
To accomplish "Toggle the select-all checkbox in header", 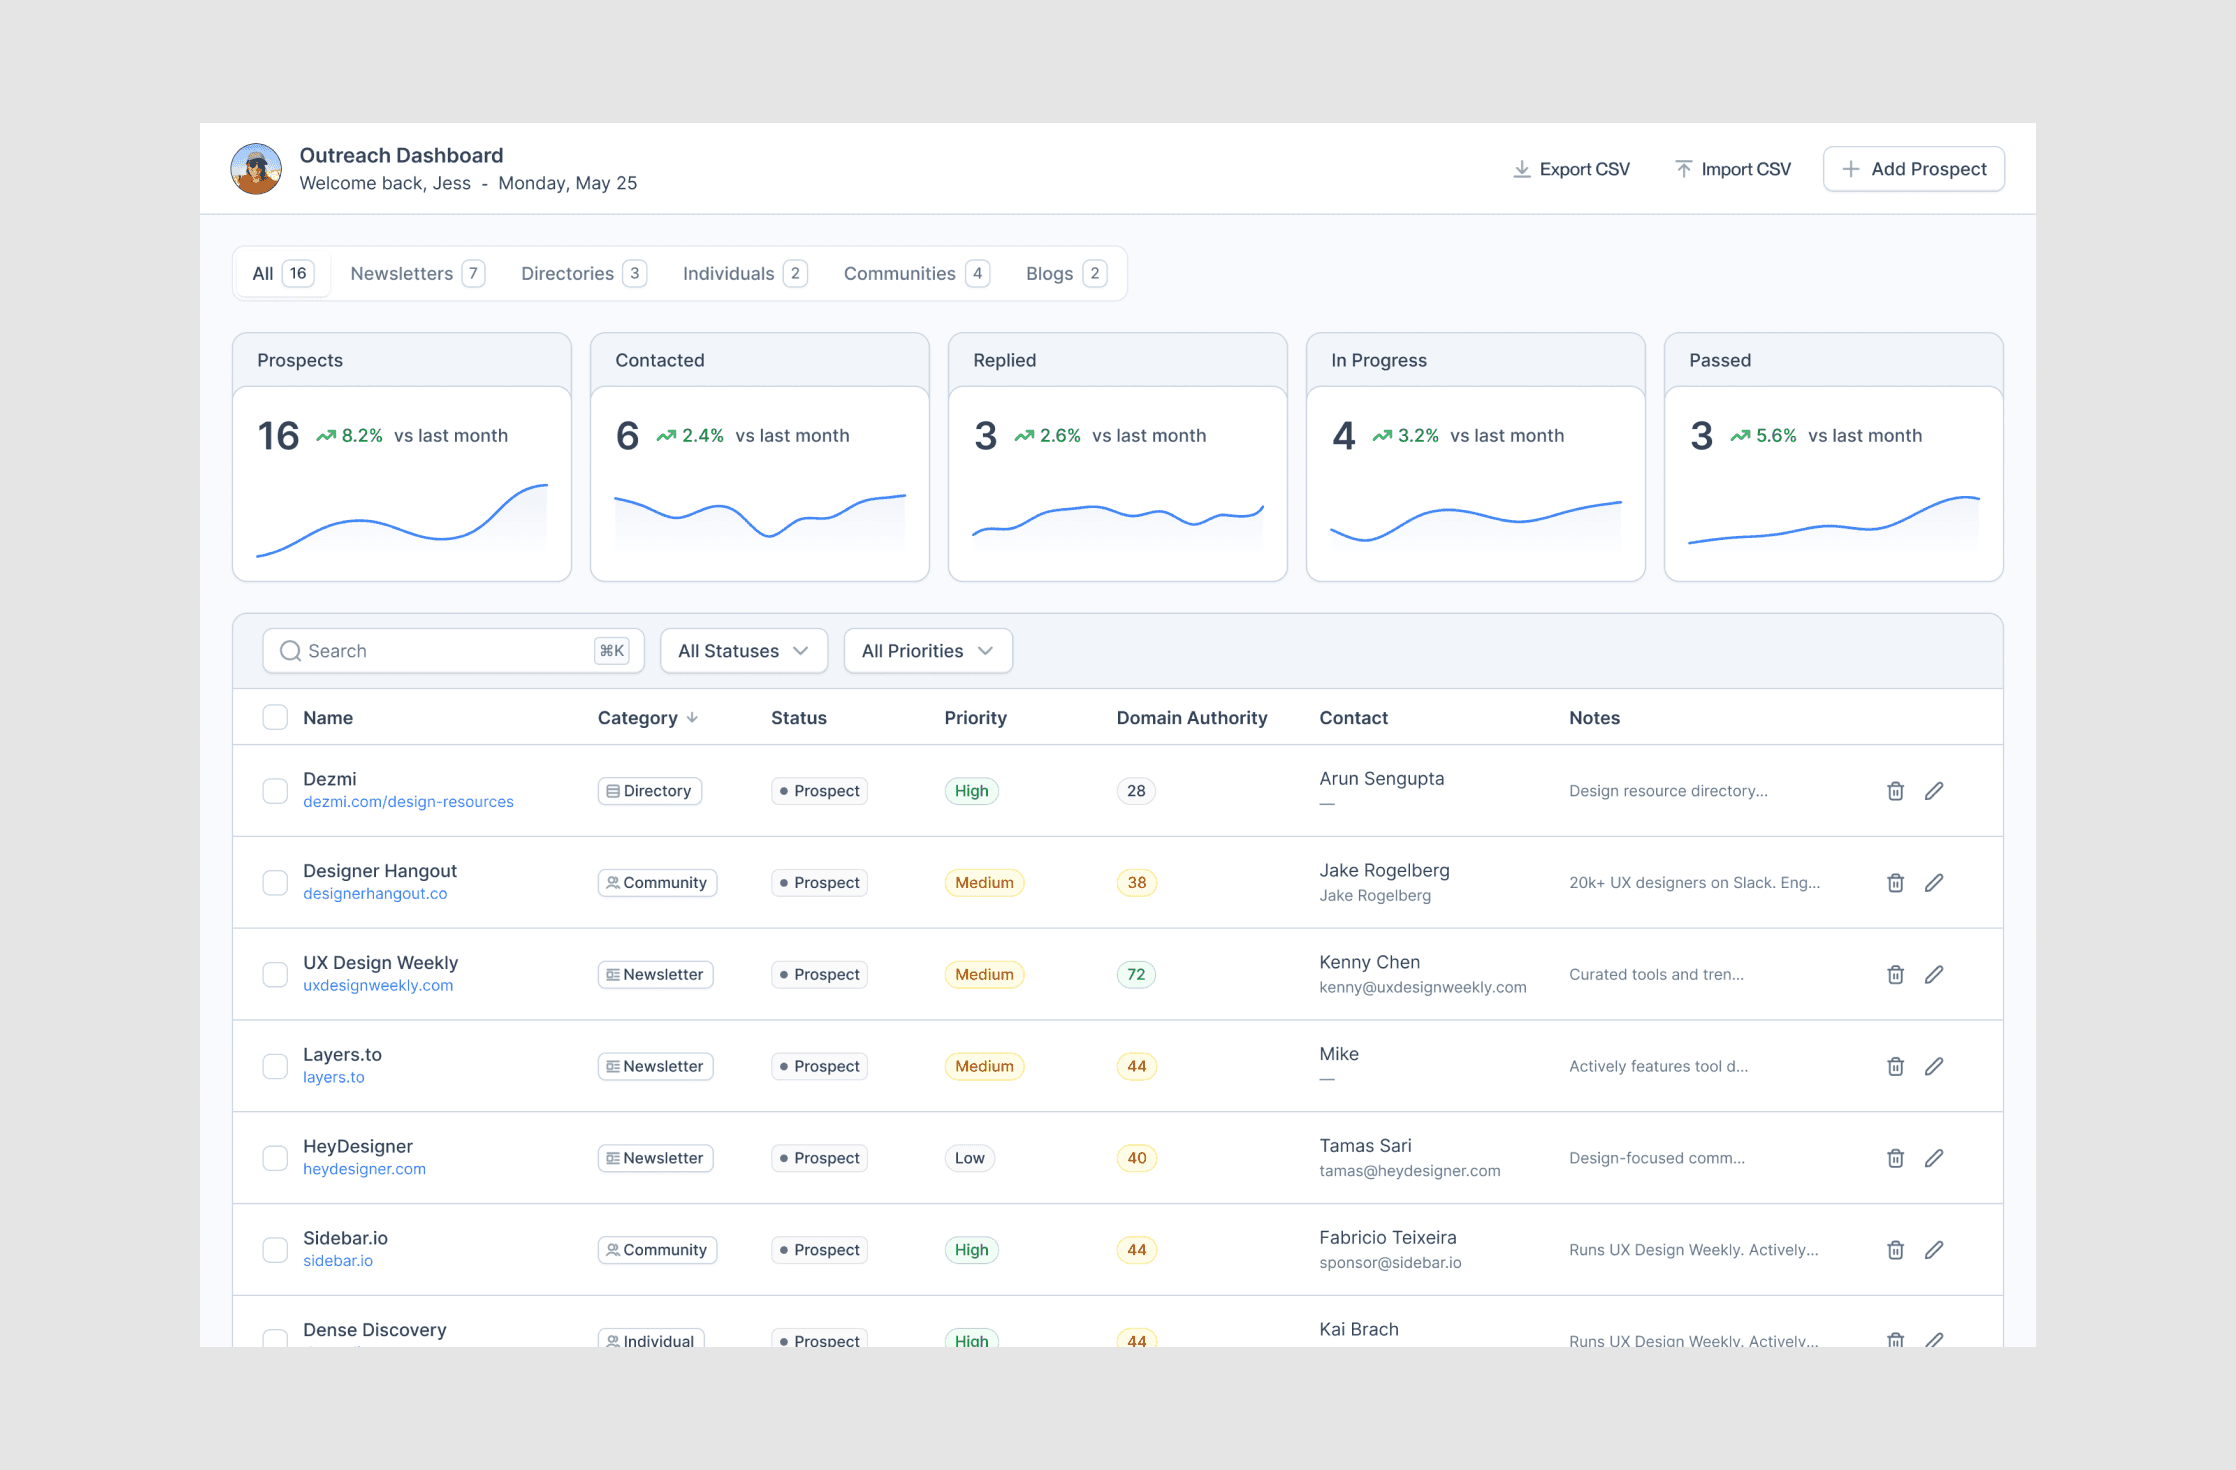I will point(275,717).
